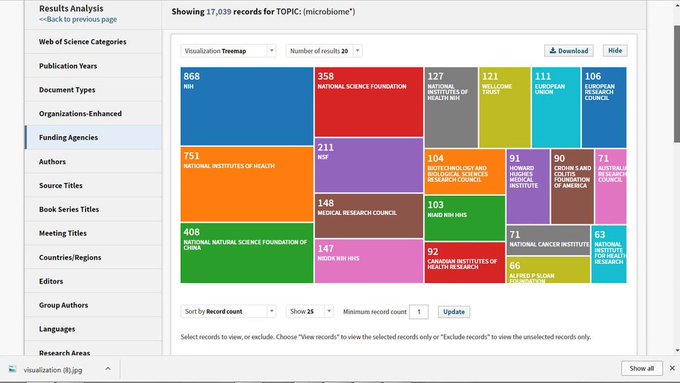
Task: Click the blue 868 NIH treemap tile
Action: (x=247, y=106)
